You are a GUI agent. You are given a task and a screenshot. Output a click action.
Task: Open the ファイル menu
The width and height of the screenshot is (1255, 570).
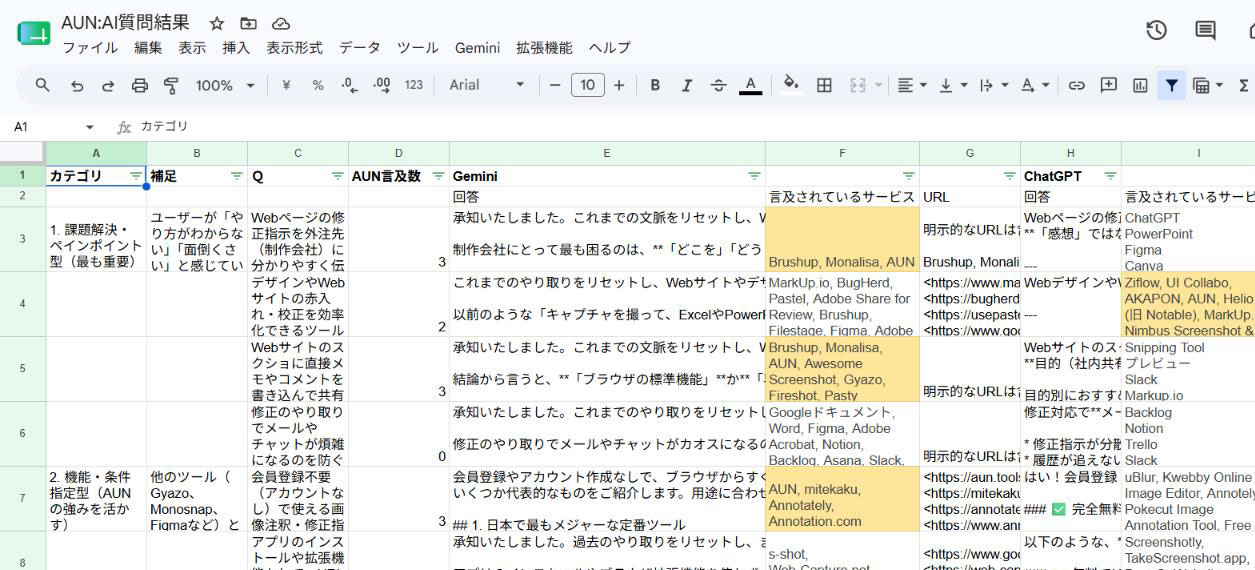(90, 47)
